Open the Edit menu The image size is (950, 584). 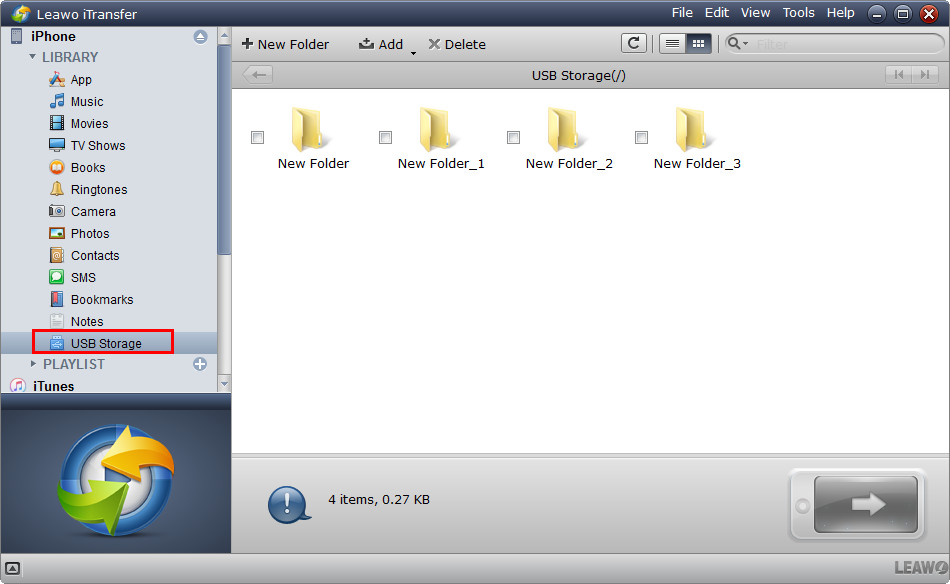[717, 13]
